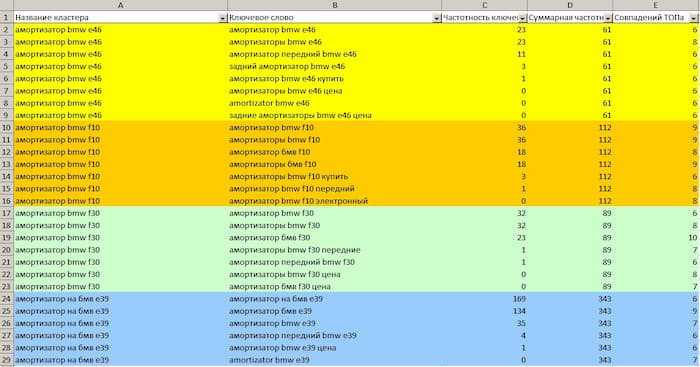
Task: Select cell амортизаторы bmw e46
Action: pos(334,42)
